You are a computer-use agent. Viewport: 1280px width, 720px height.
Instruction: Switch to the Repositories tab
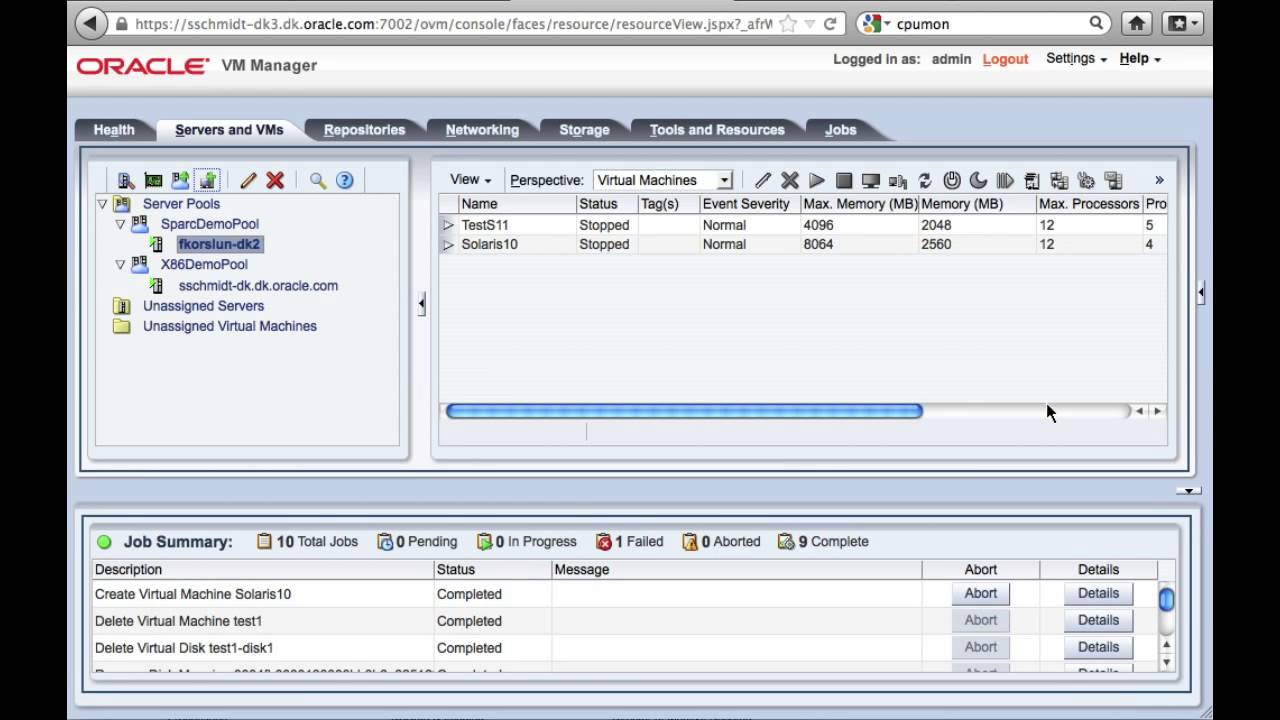[x=364, y=130]
